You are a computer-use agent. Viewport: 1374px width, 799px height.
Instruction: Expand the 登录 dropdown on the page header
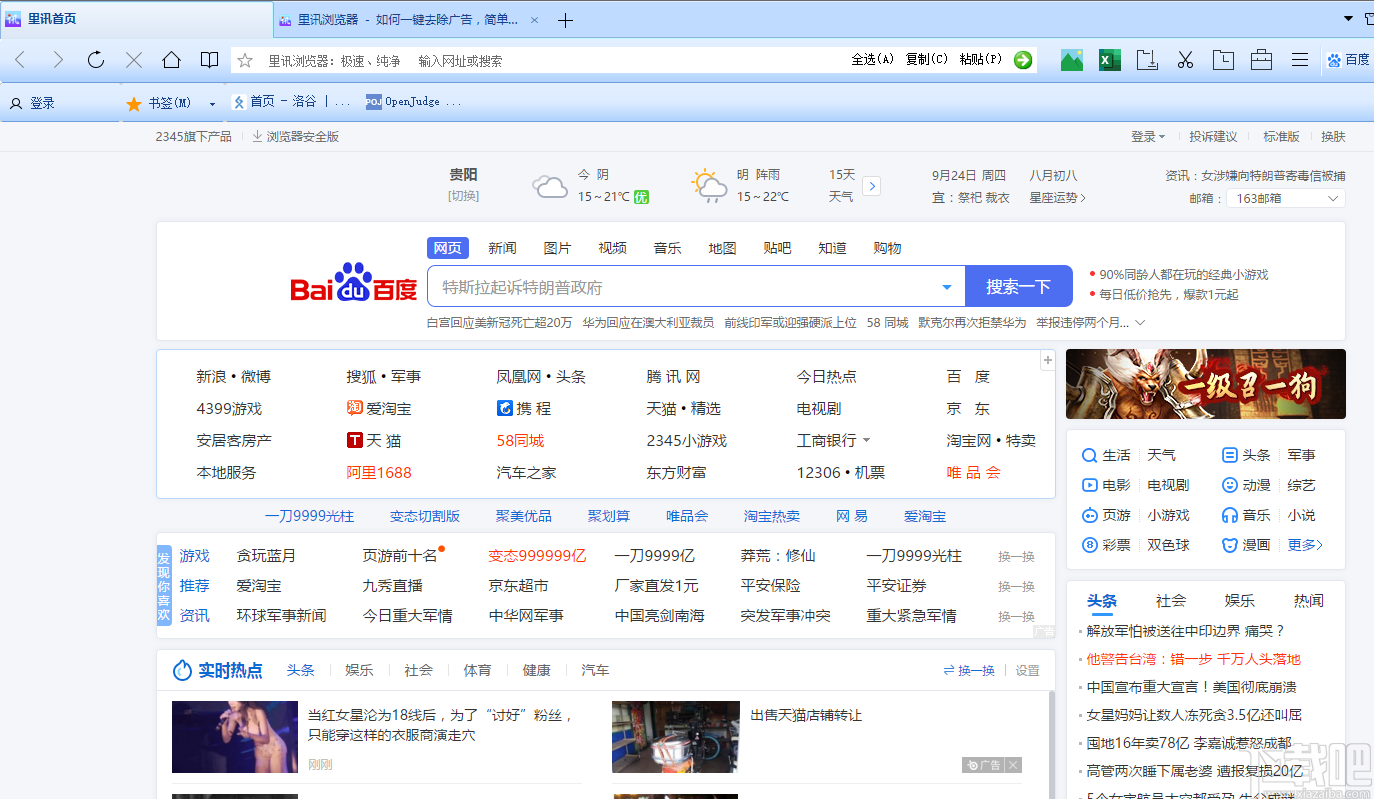pos(1148,137)
